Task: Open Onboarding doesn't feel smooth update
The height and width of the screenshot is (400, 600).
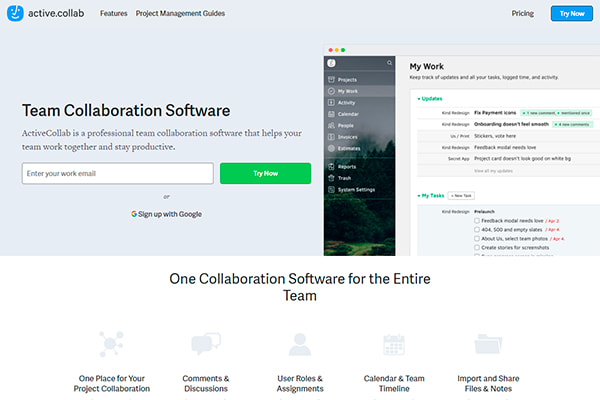Action: pos(511,124)
